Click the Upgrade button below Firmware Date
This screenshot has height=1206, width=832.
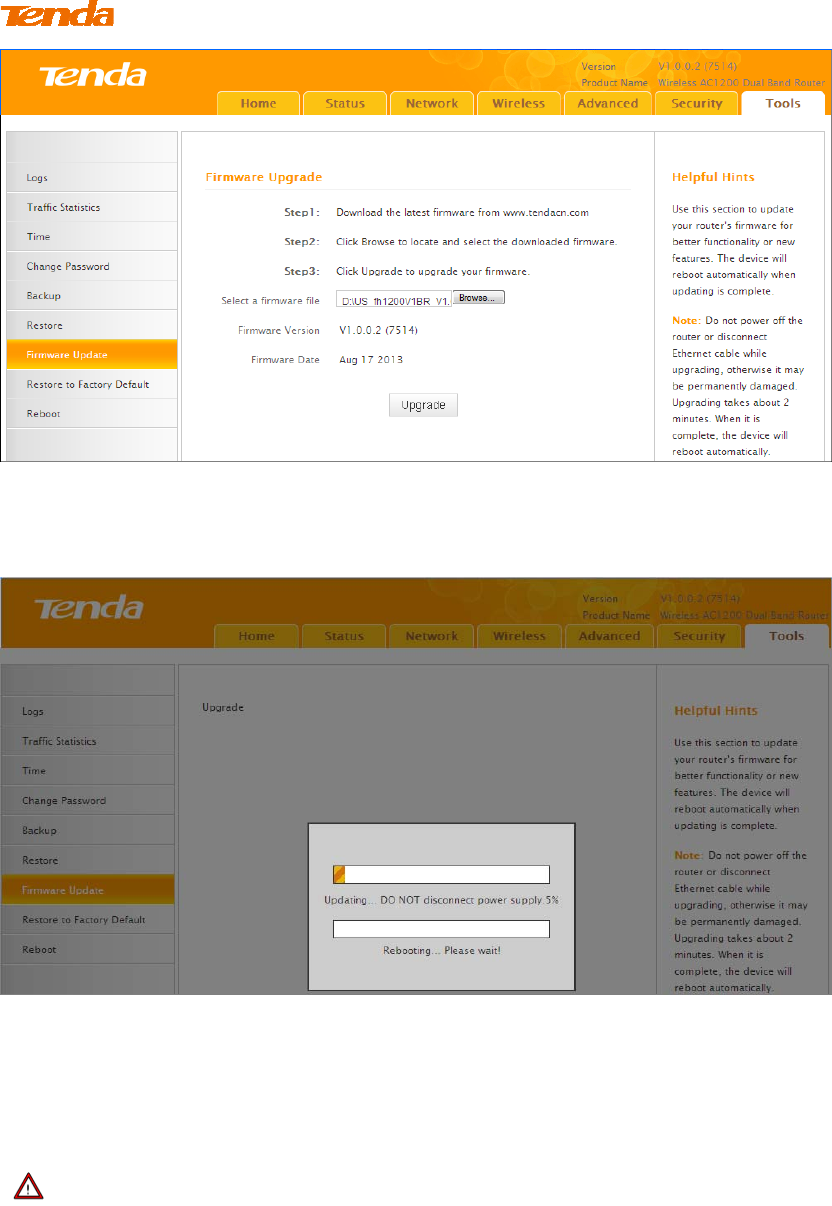[423, 405]
